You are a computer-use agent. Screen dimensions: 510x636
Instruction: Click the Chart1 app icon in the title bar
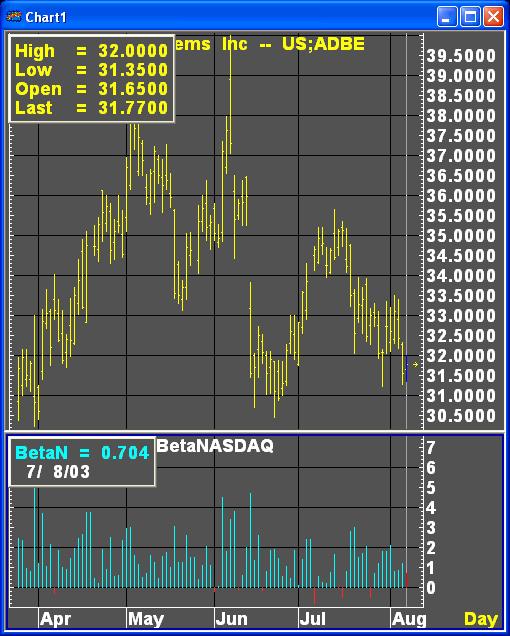coord(14,17)
